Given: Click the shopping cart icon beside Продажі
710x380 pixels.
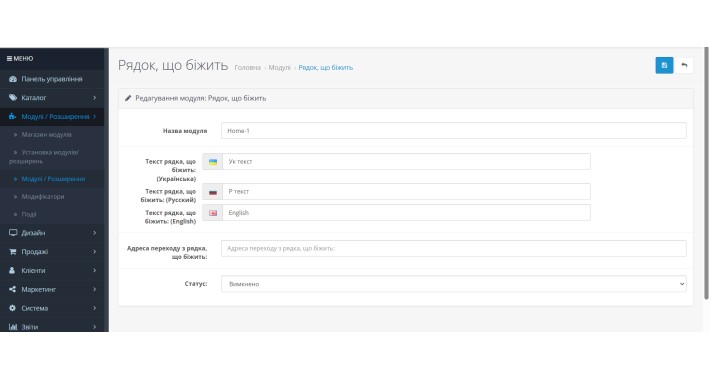Looking at the screenshot, I should pyautogui.click(x=13, y=252).
